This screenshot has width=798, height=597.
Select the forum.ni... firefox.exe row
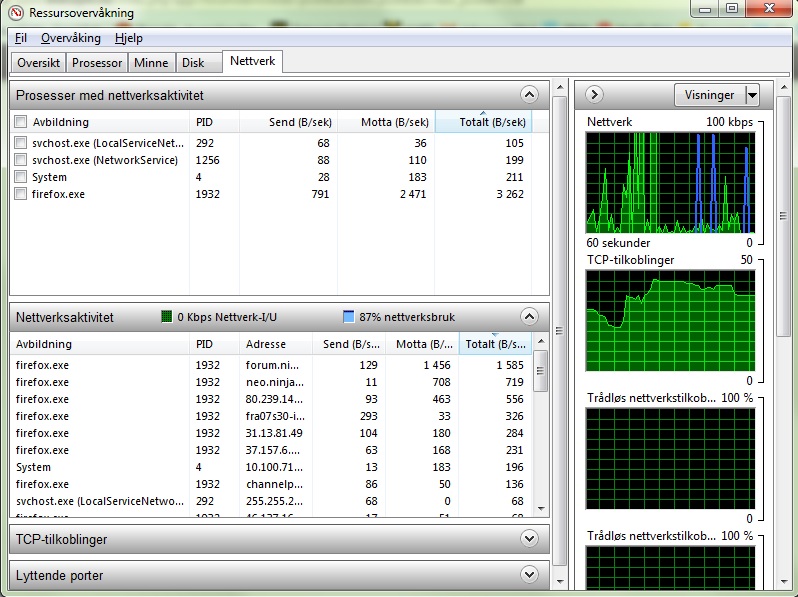[x=271, y=365]
